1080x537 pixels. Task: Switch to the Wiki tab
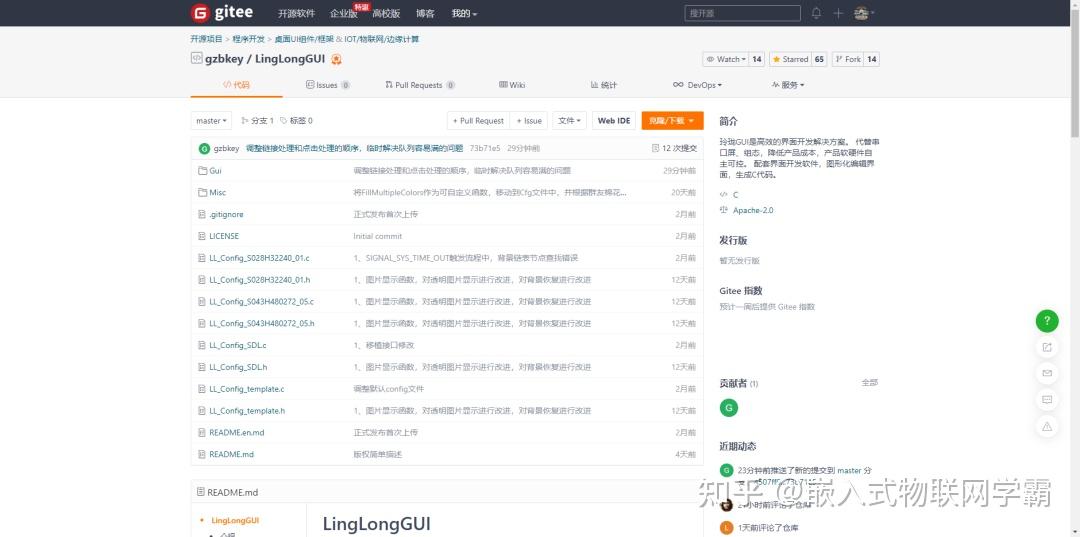(512, 85)
